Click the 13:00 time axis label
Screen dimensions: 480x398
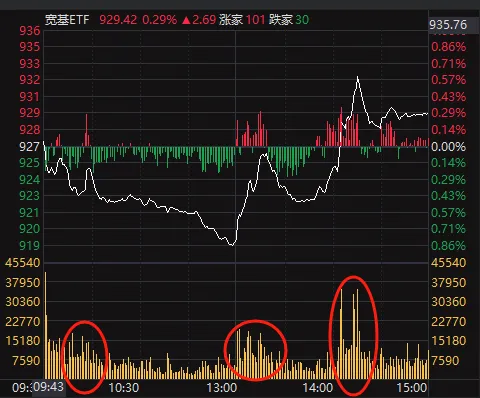coord(222,388)
